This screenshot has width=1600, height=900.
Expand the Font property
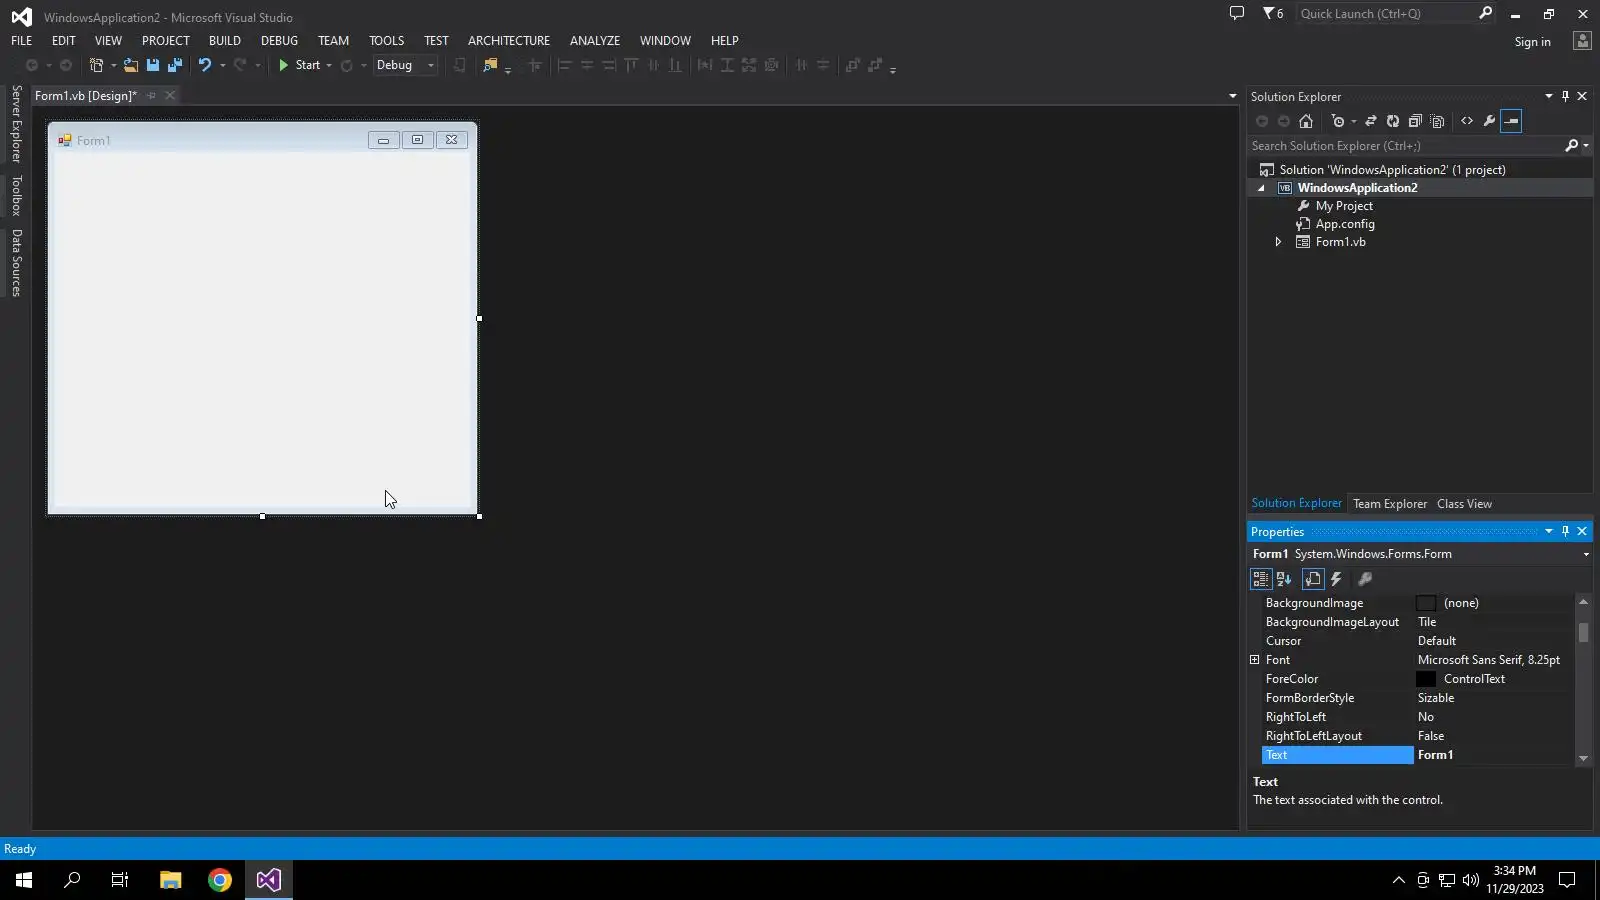[x=1255, y=660]
